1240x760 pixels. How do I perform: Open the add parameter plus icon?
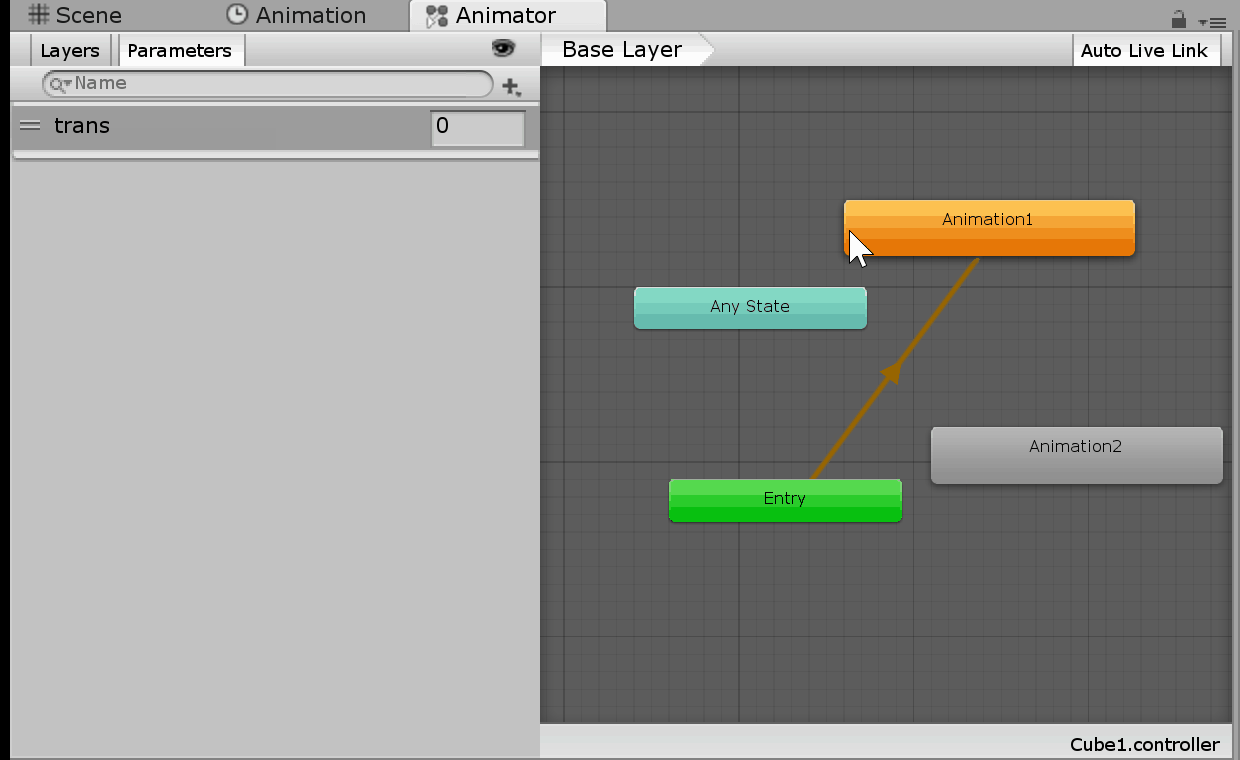tap(512, 86)
